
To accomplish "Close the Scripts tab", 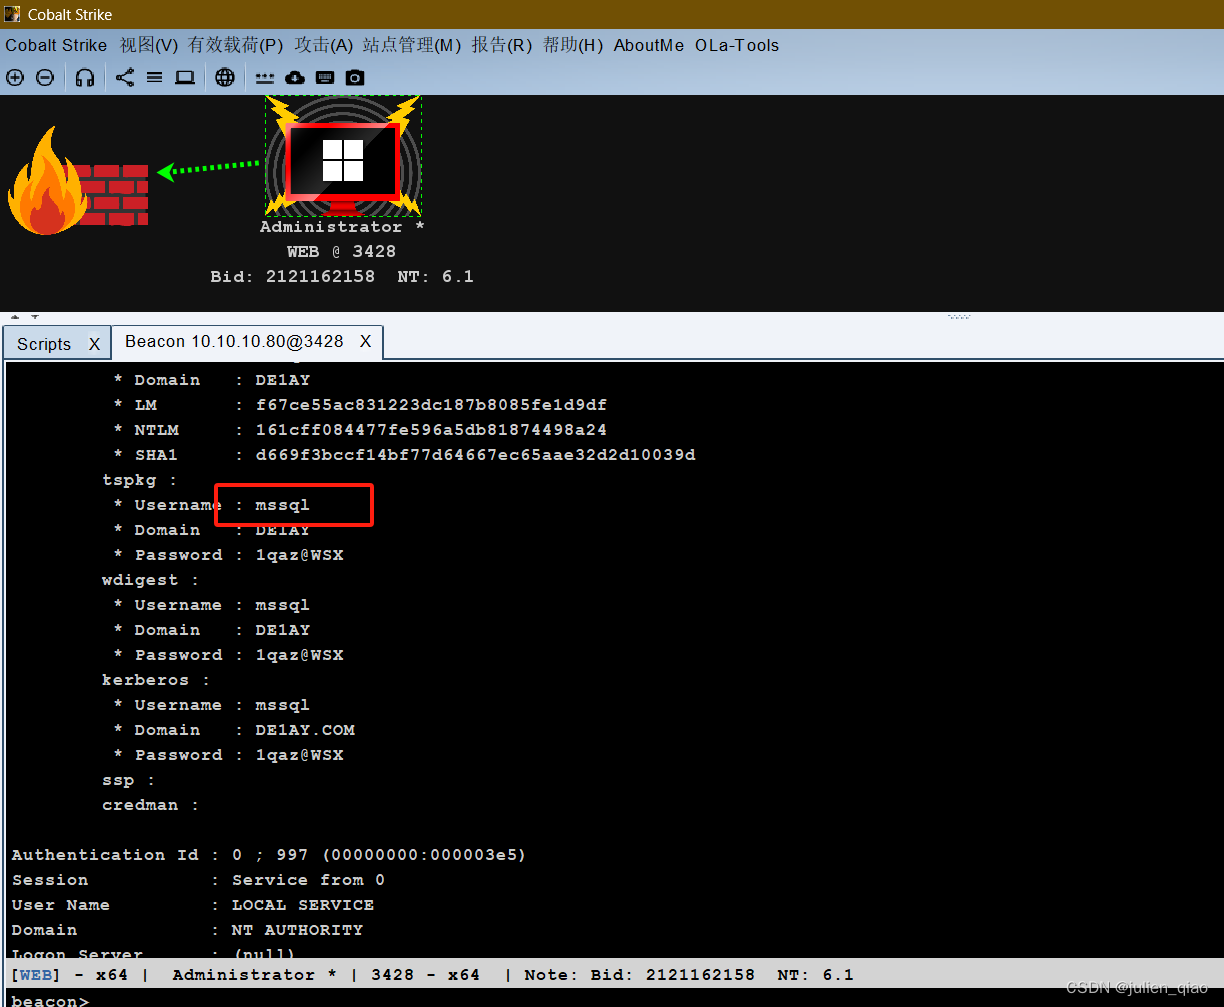I will 94,343.
